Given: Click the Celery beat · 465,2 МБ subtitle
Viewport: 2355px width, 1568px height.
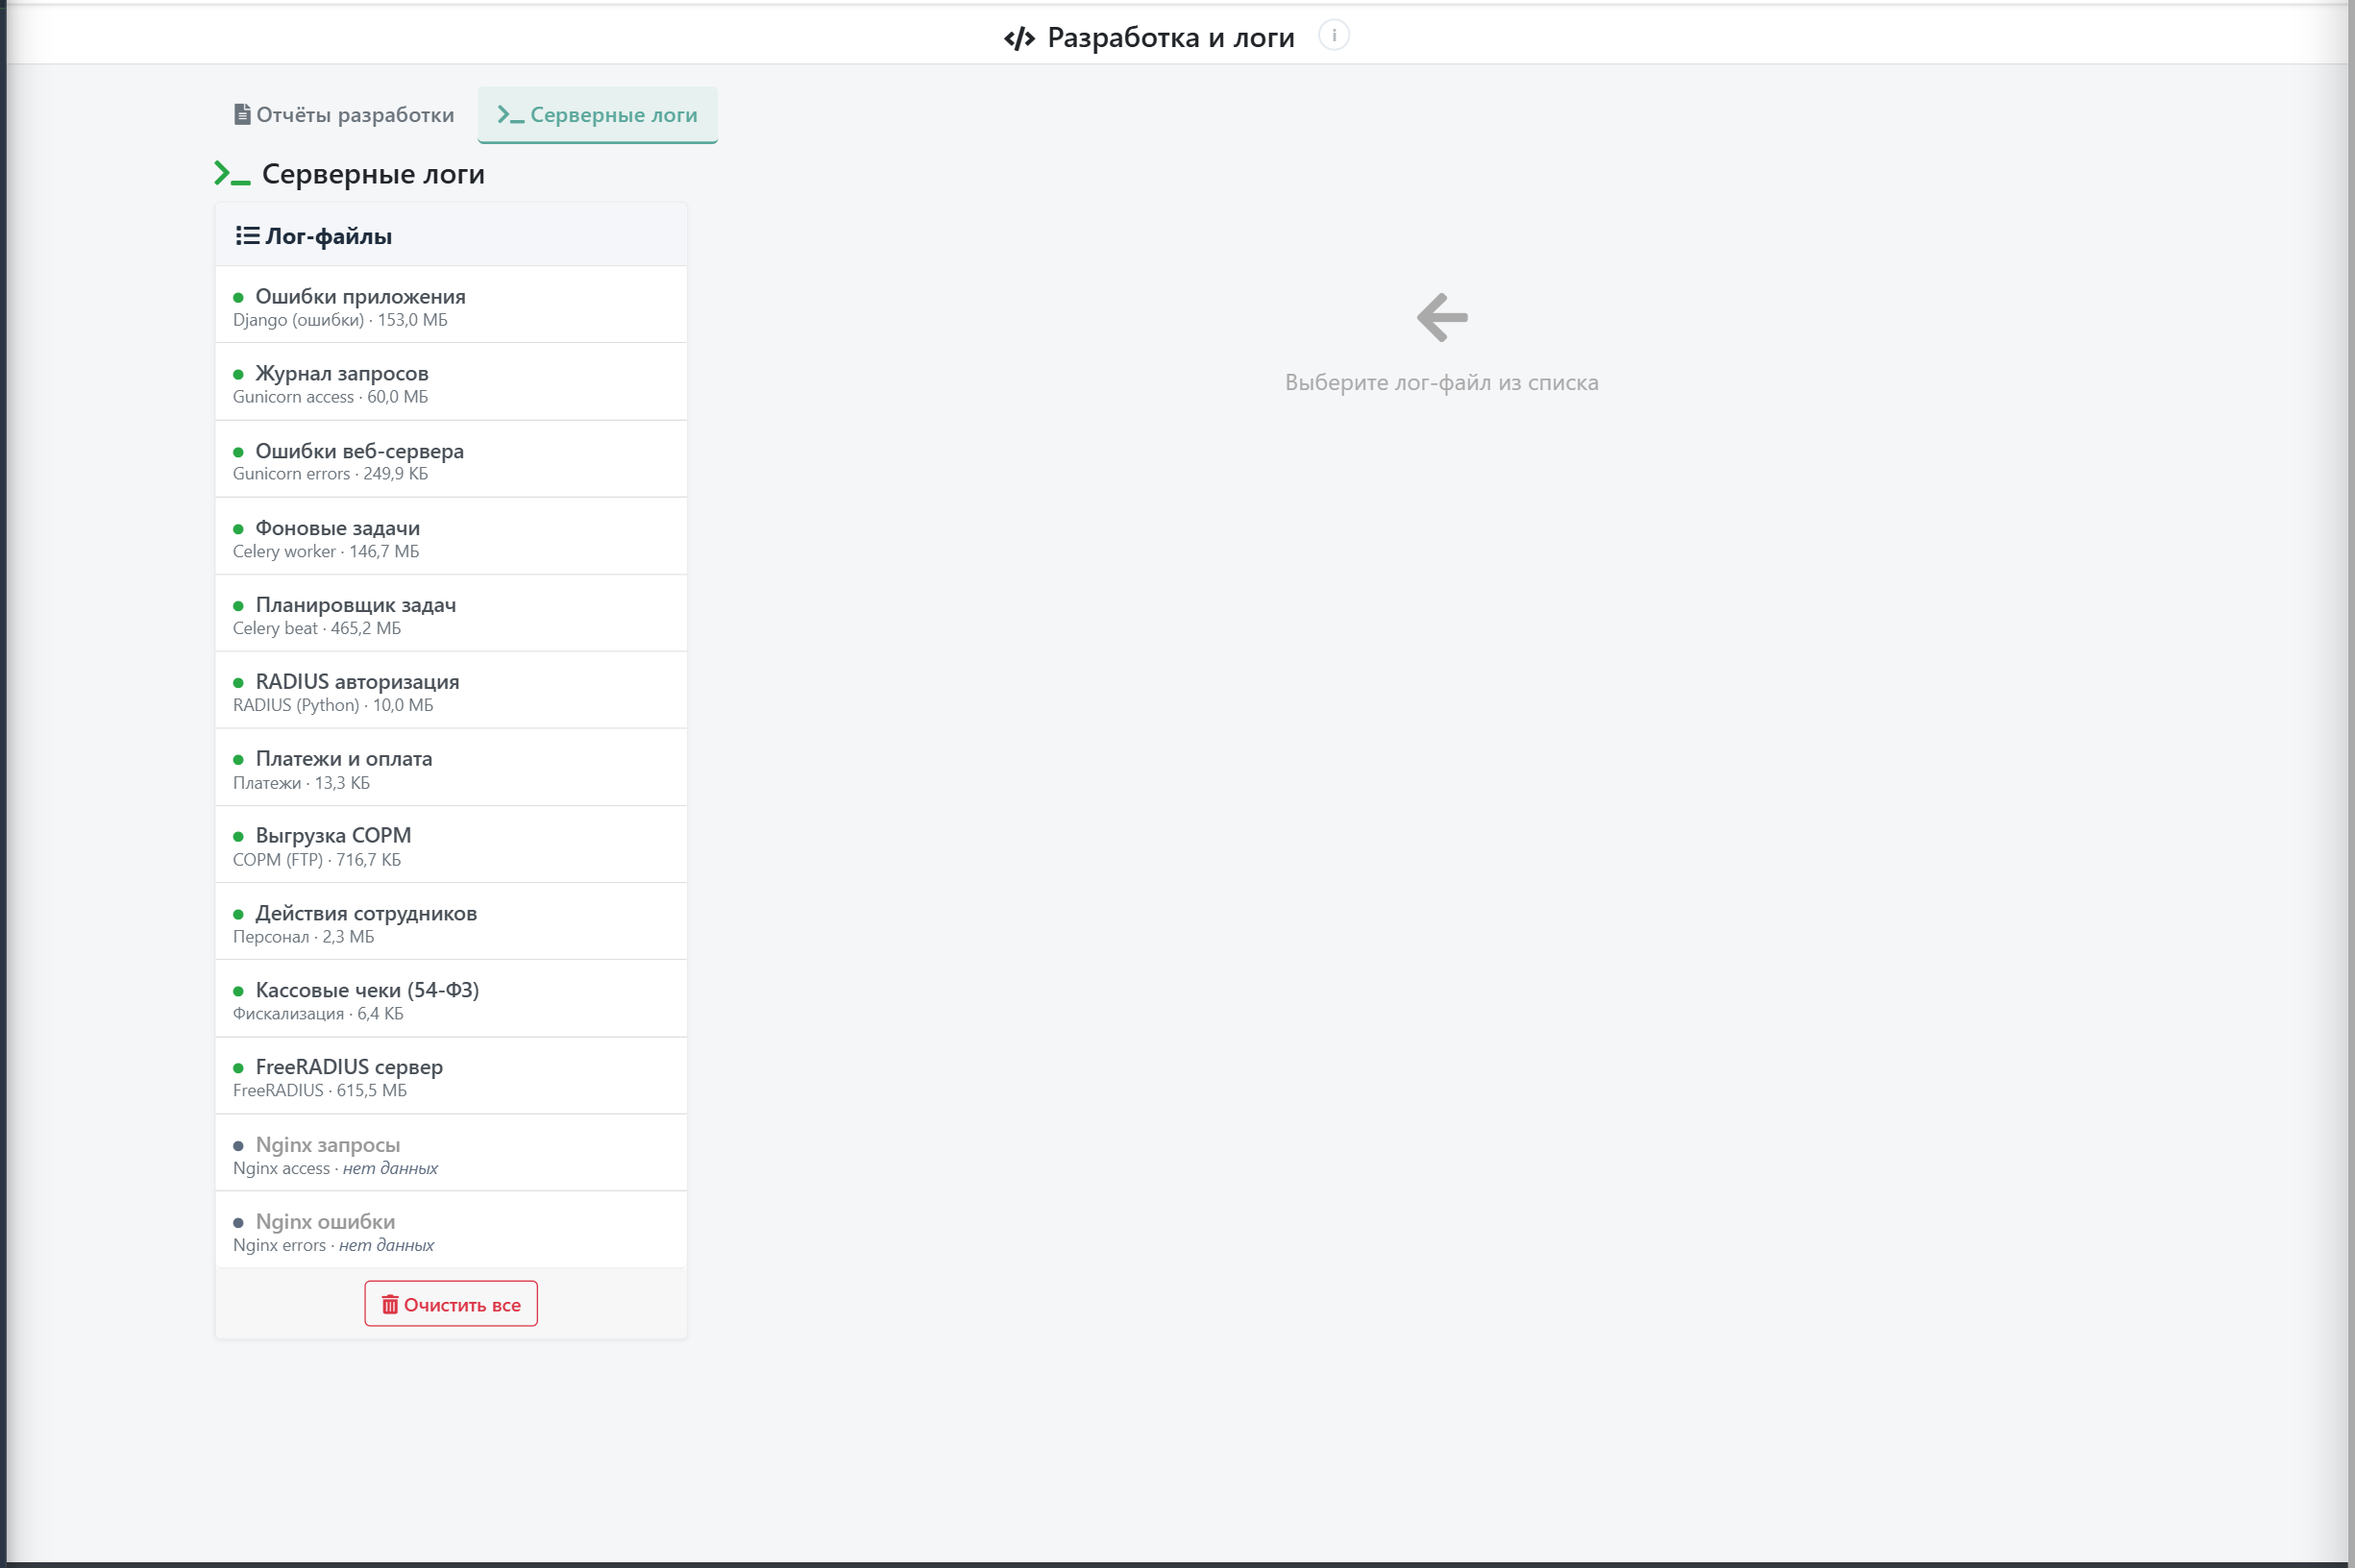Looking at the screenshot, I should [317, 628].
